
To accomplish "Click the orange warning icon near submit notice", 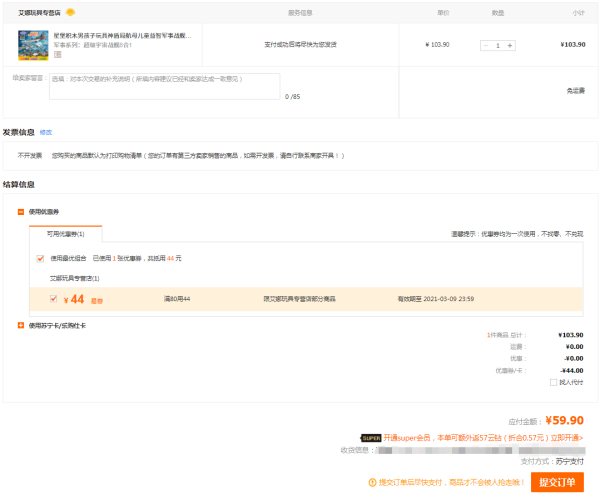I will [372, 483].
